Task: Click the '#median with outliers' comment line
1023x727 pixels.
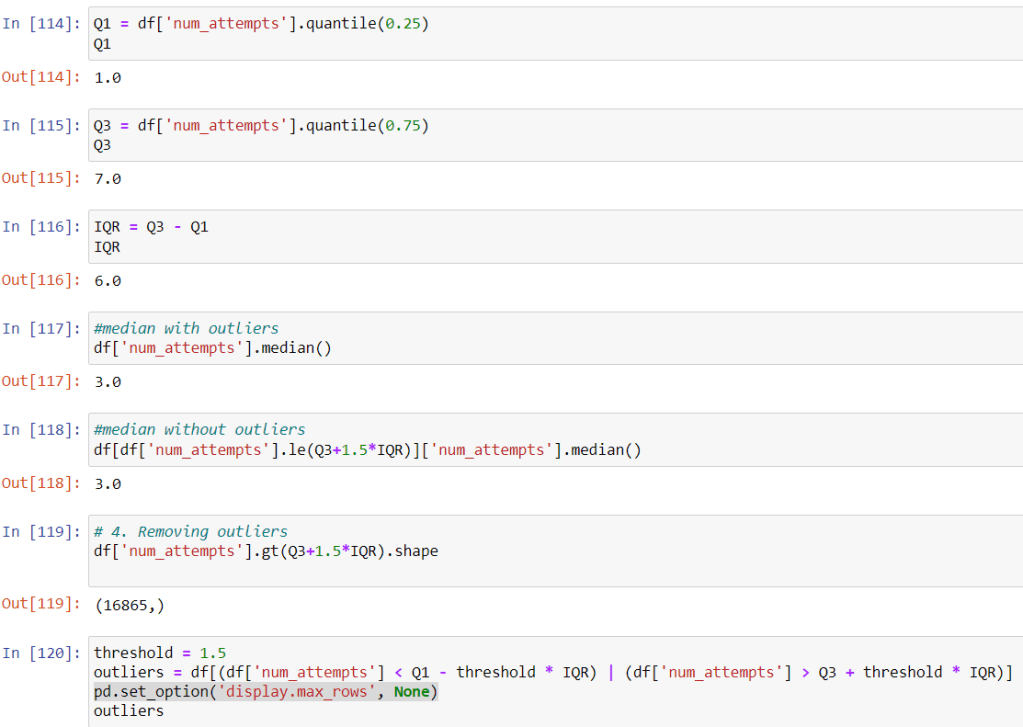Action: coord(186,328)
